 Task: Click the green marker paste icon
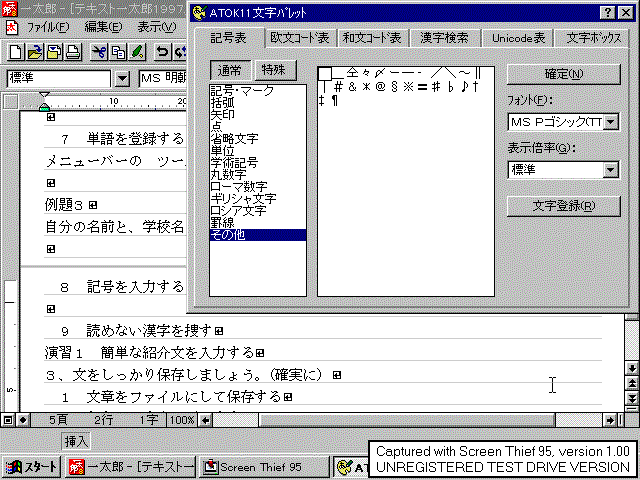click(138, 52)
